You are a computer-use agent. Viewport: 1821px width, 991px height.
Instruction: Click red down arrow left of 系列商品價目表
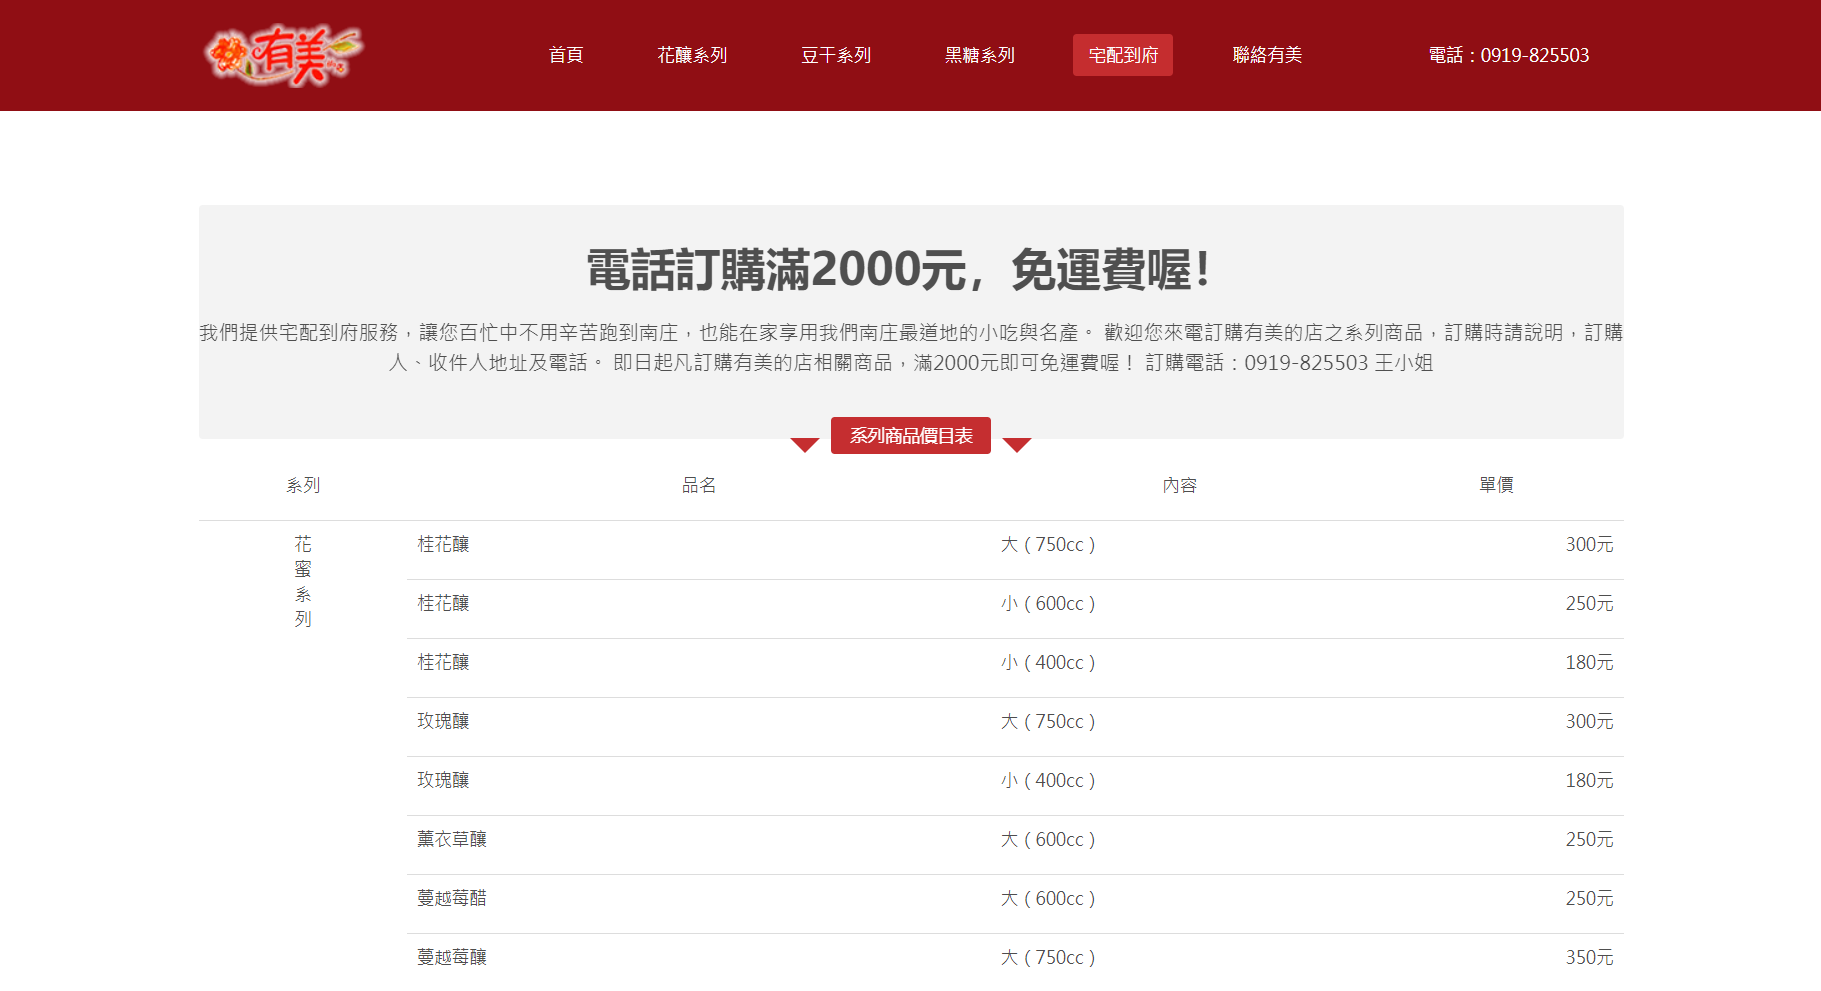pos(804,445)
